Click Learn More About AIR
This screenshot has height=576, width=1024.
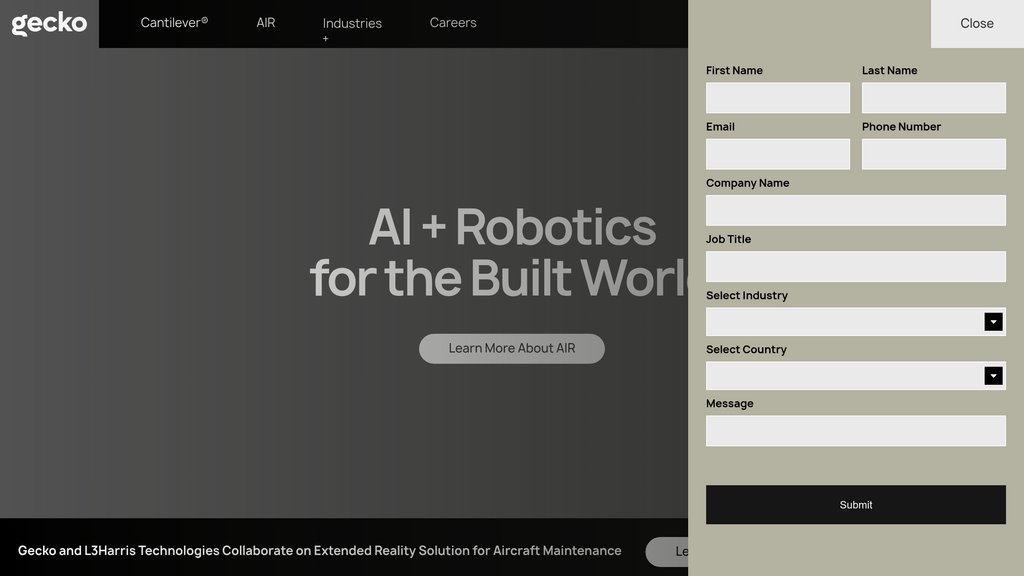tap(511, 348)
